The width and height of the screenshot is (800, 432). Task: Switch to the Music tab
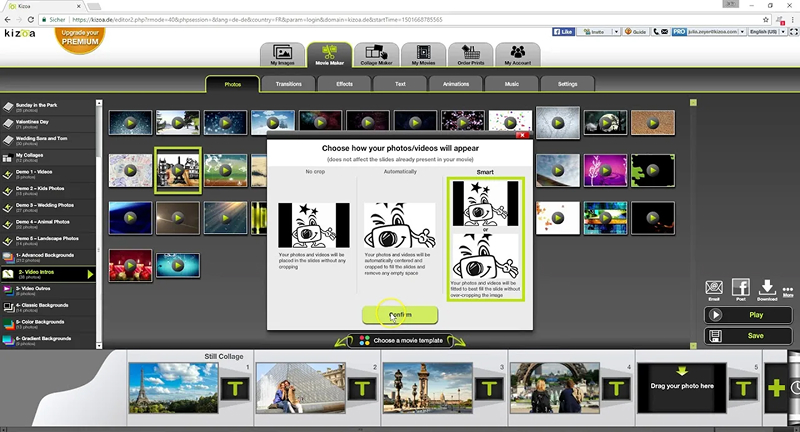point(511,84)
